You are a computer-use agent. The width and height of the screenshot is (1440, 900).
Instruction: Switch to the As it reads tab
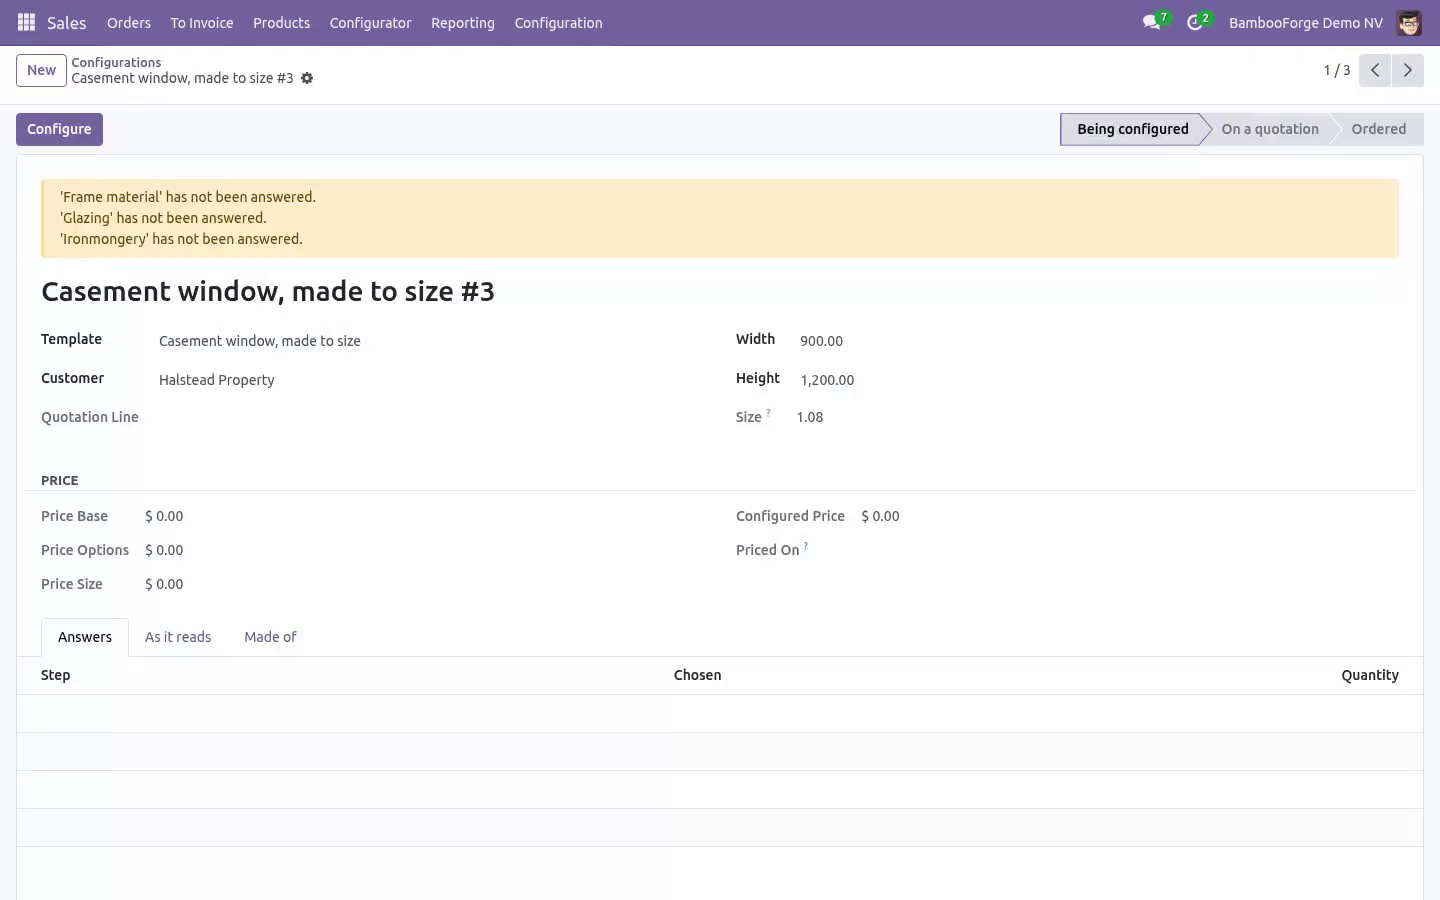(178, 637)
